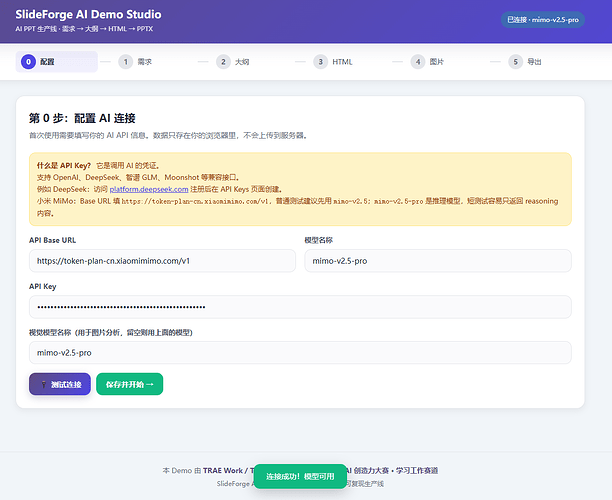Click 保存并开始 green button
Image resolution: width=612 pixels, height=500 pixels.
tap(130, 384)
